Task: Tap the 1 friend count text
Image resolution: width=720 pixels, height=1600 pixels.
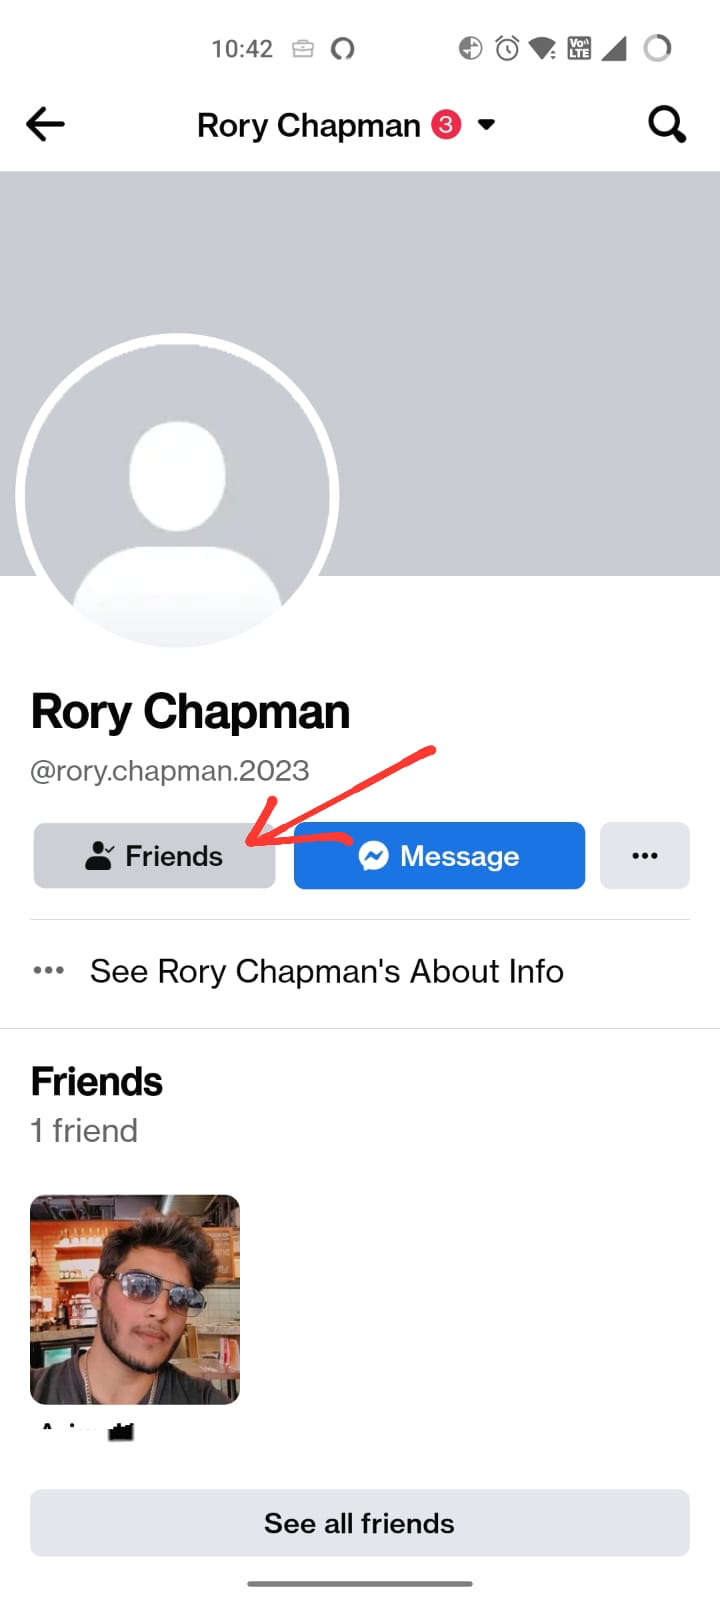Action: [84, 1130]
